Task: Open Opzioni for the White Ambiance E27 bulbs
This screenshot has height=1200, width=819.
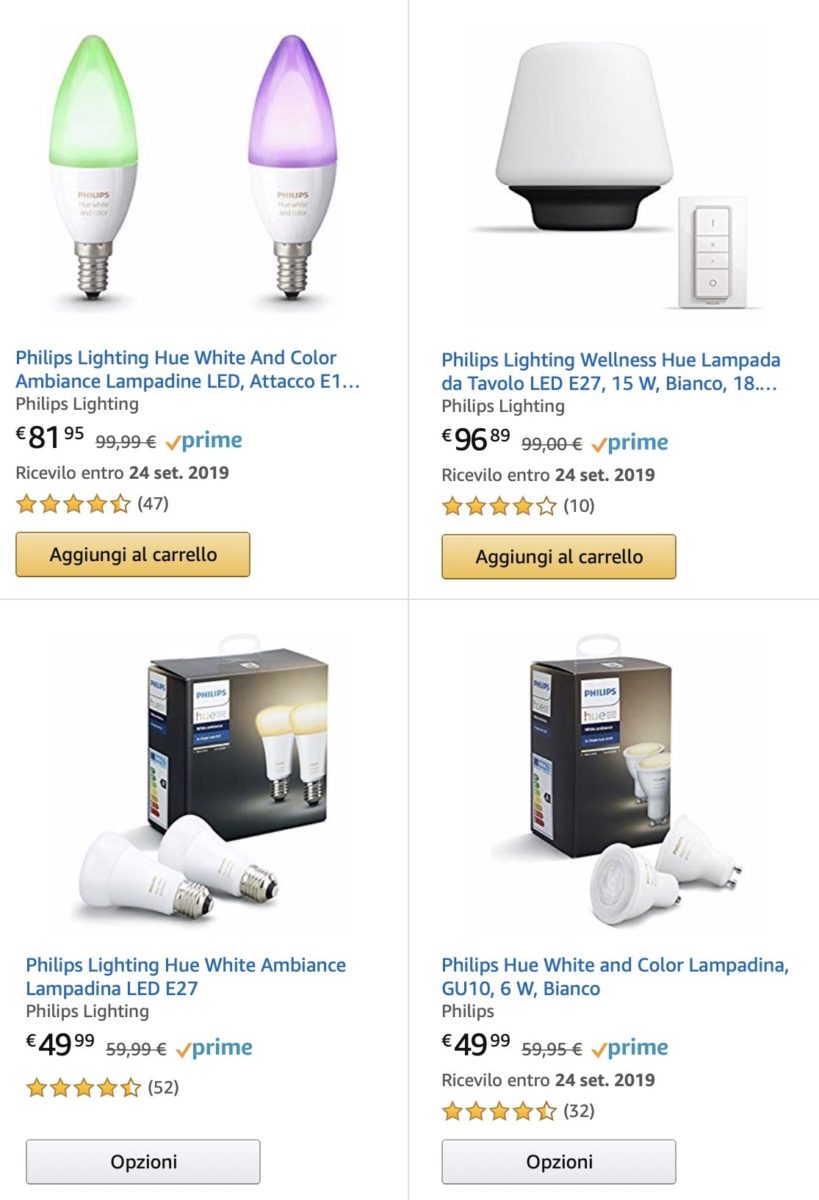Action: click(x=143, y=1161)
